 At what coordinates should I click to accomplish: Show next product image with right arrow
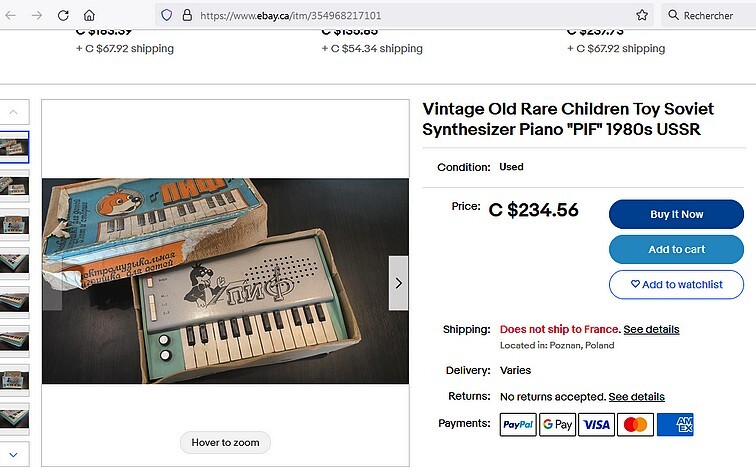coord(398,283)
